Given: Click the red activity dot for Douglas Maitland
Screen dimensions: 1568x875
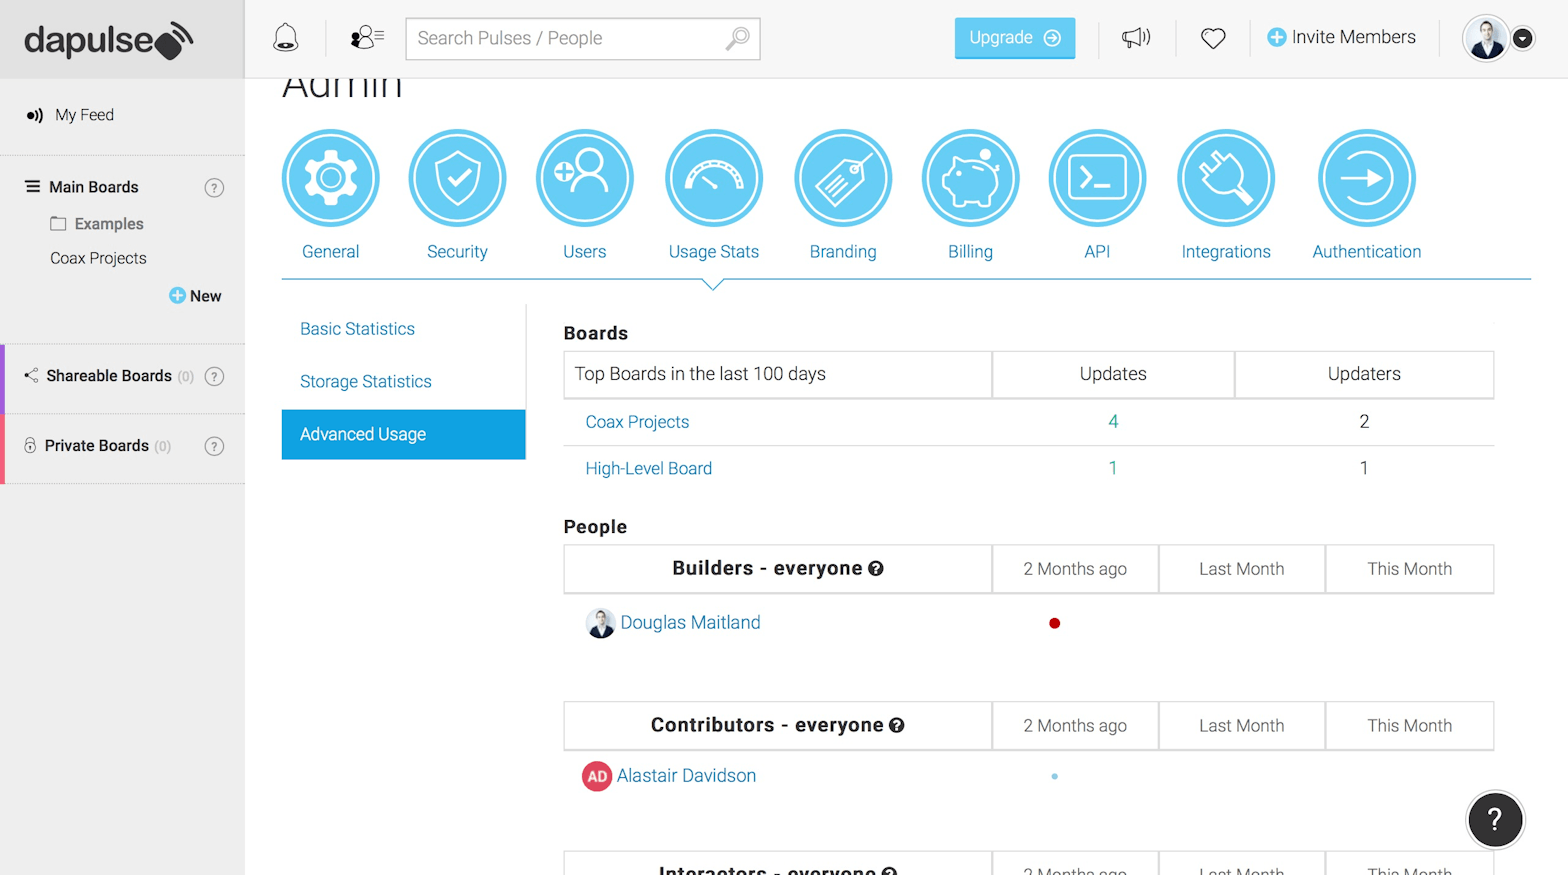Looking at the screenshot, I should [x=1054, y=623].
